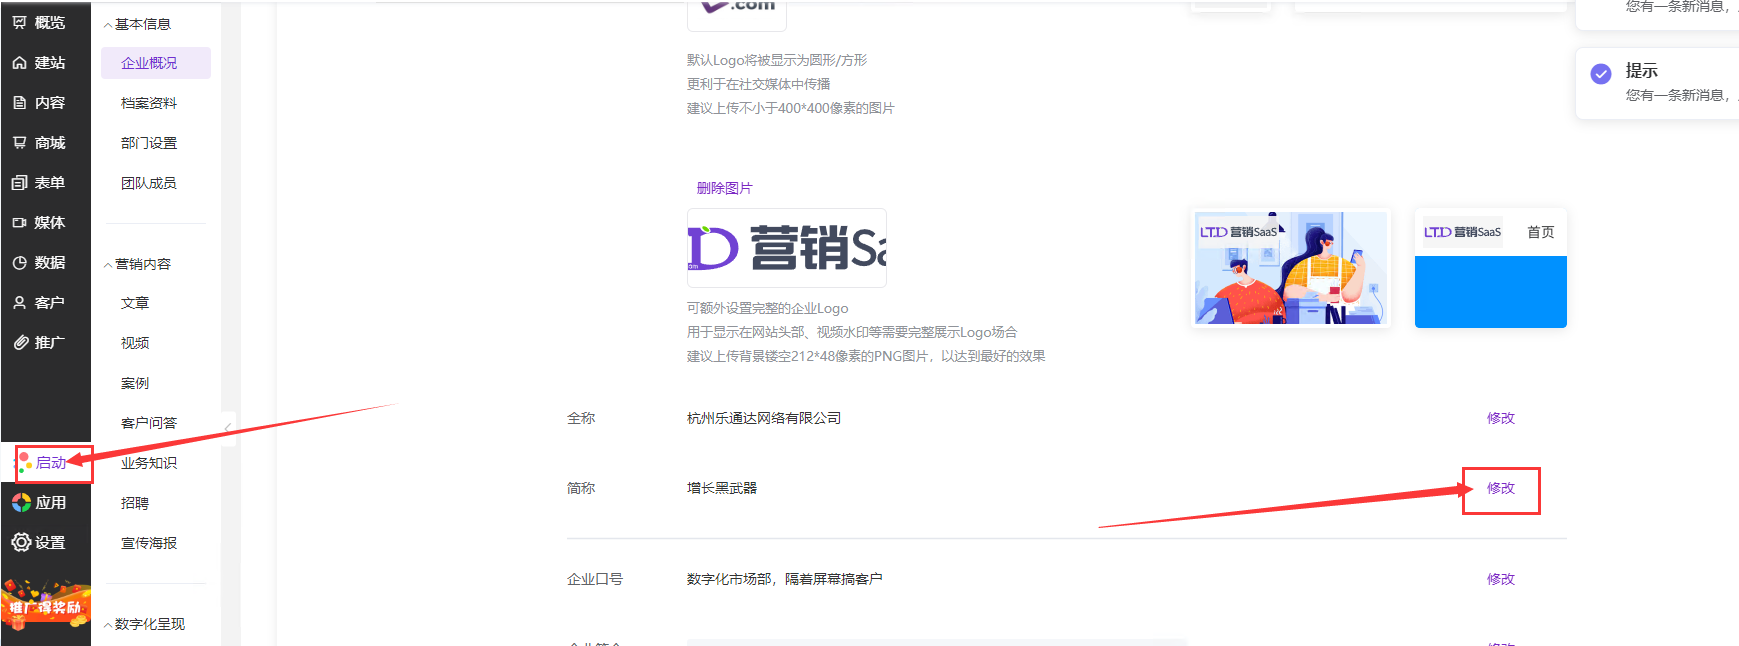Open 招聘 menu item
The height and width of the screenshot is (646, 1739).
coord(135,503)
